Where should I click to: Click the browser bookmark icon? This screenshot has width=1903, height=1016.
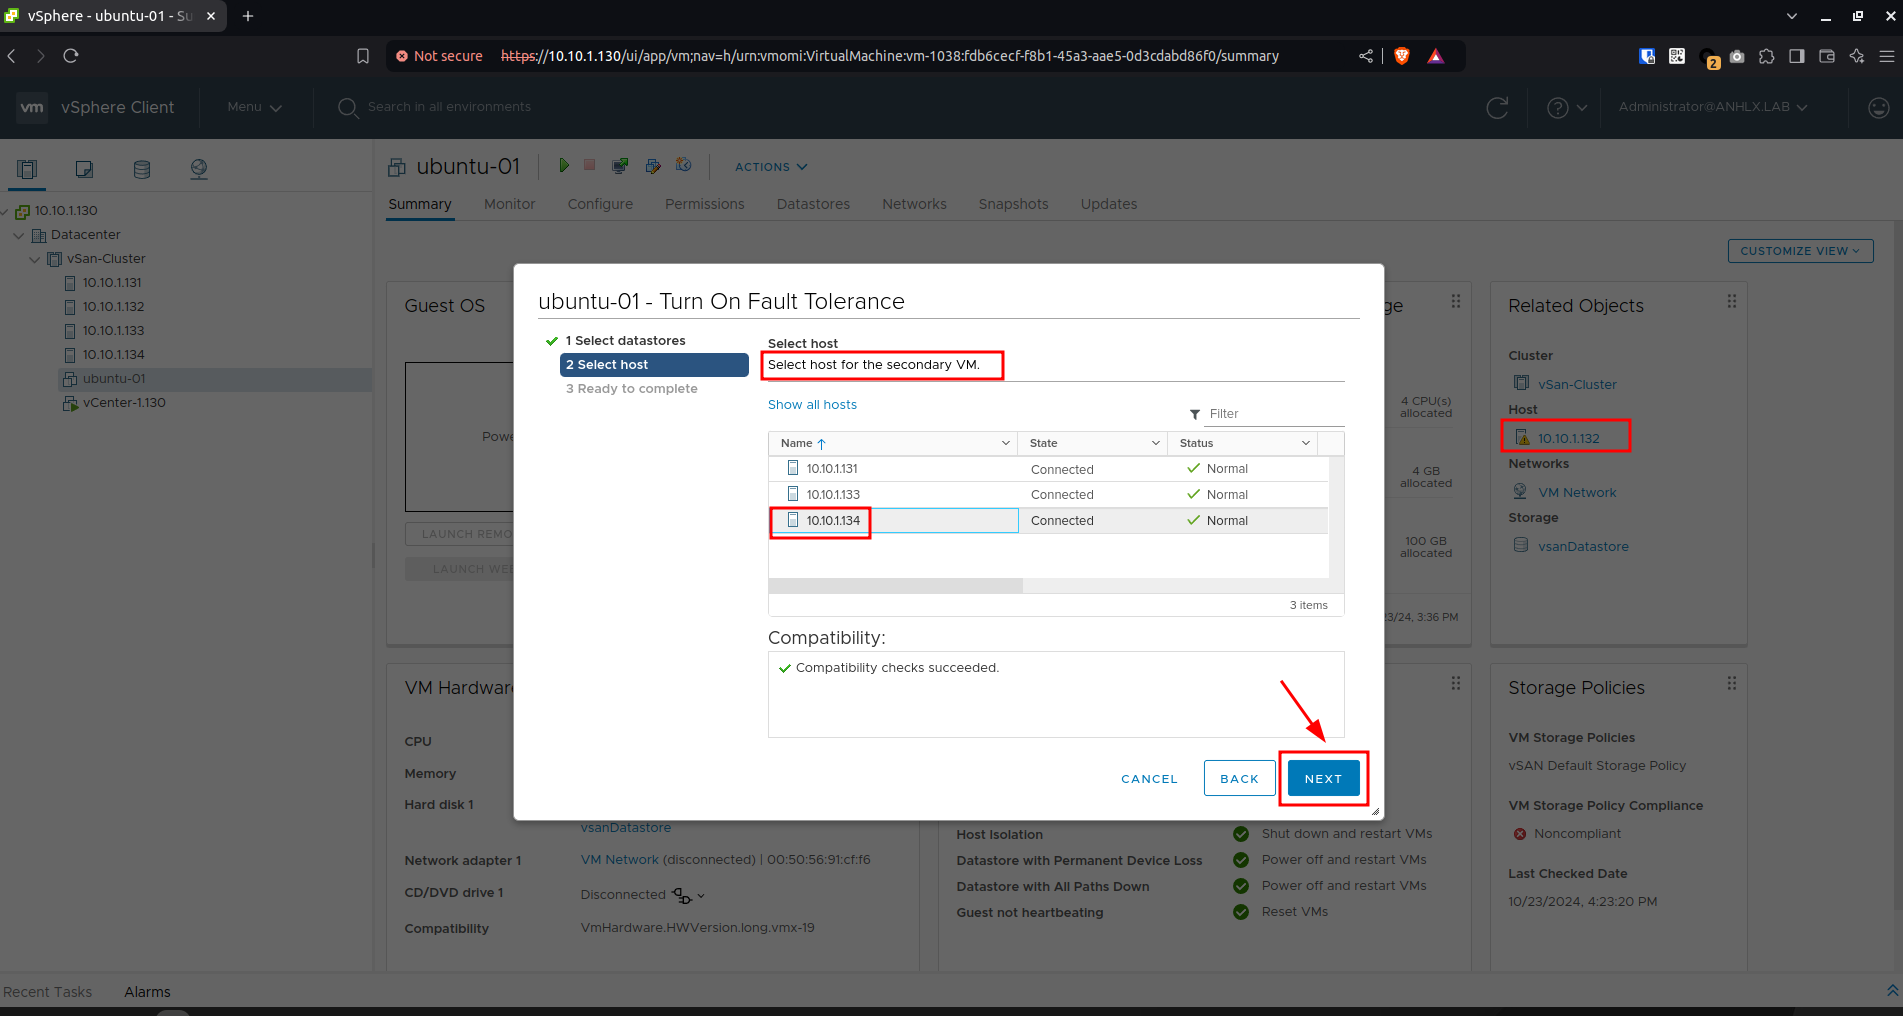click(x=363, y=56)
